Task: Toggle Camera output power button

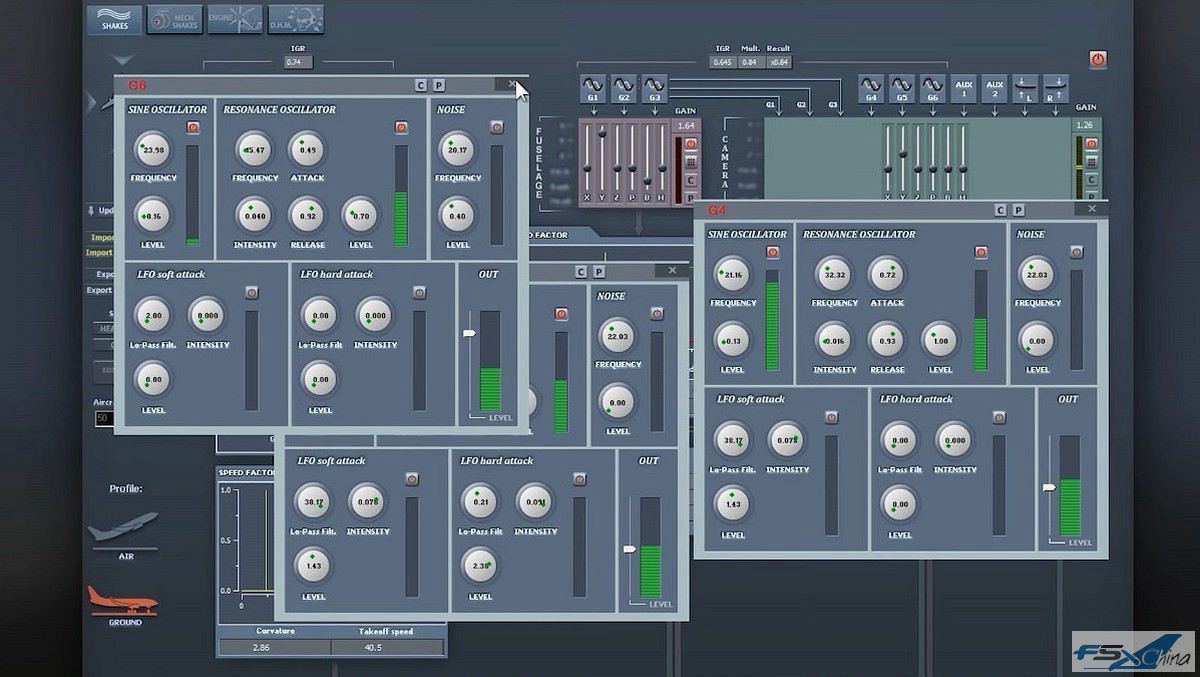Action: click(x=1092, y=144)
